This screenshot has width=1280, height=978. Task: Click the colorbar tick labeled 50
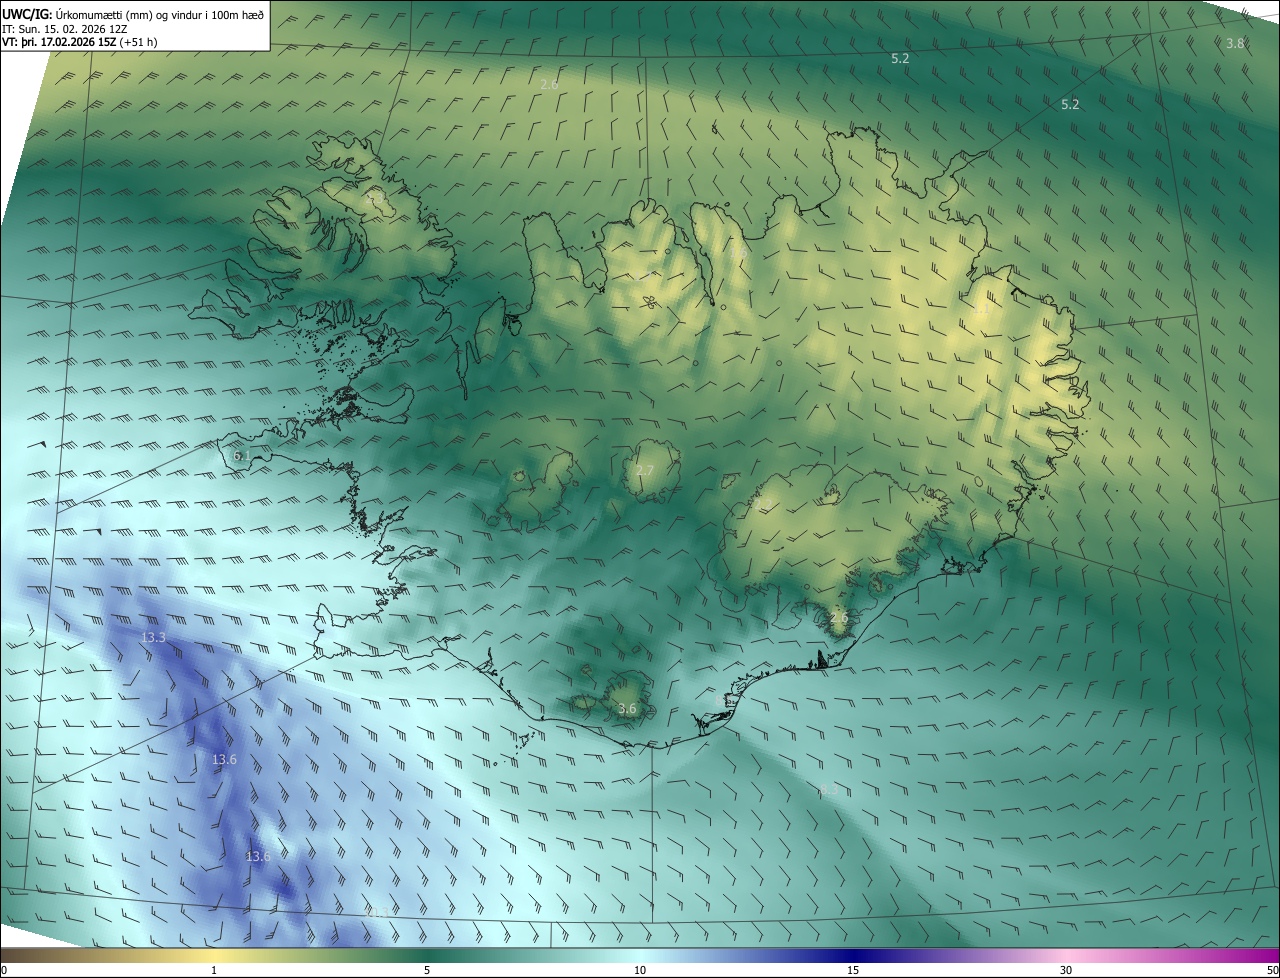click(x=1273, y=970)
